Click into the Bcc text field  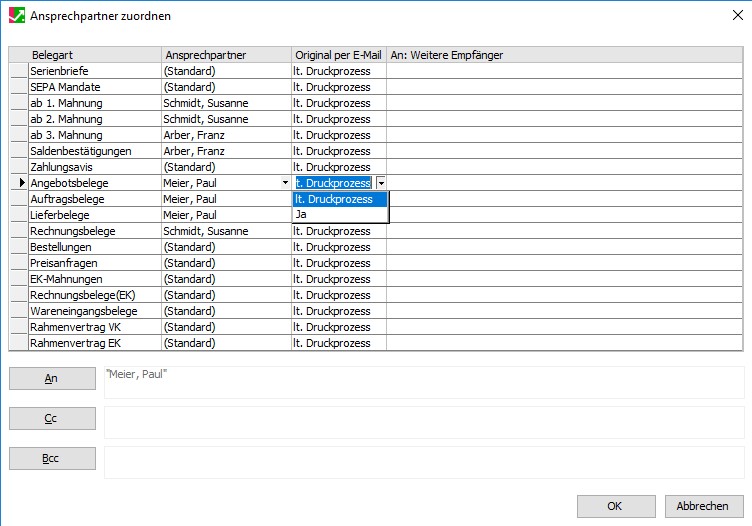tap(424, 461)
